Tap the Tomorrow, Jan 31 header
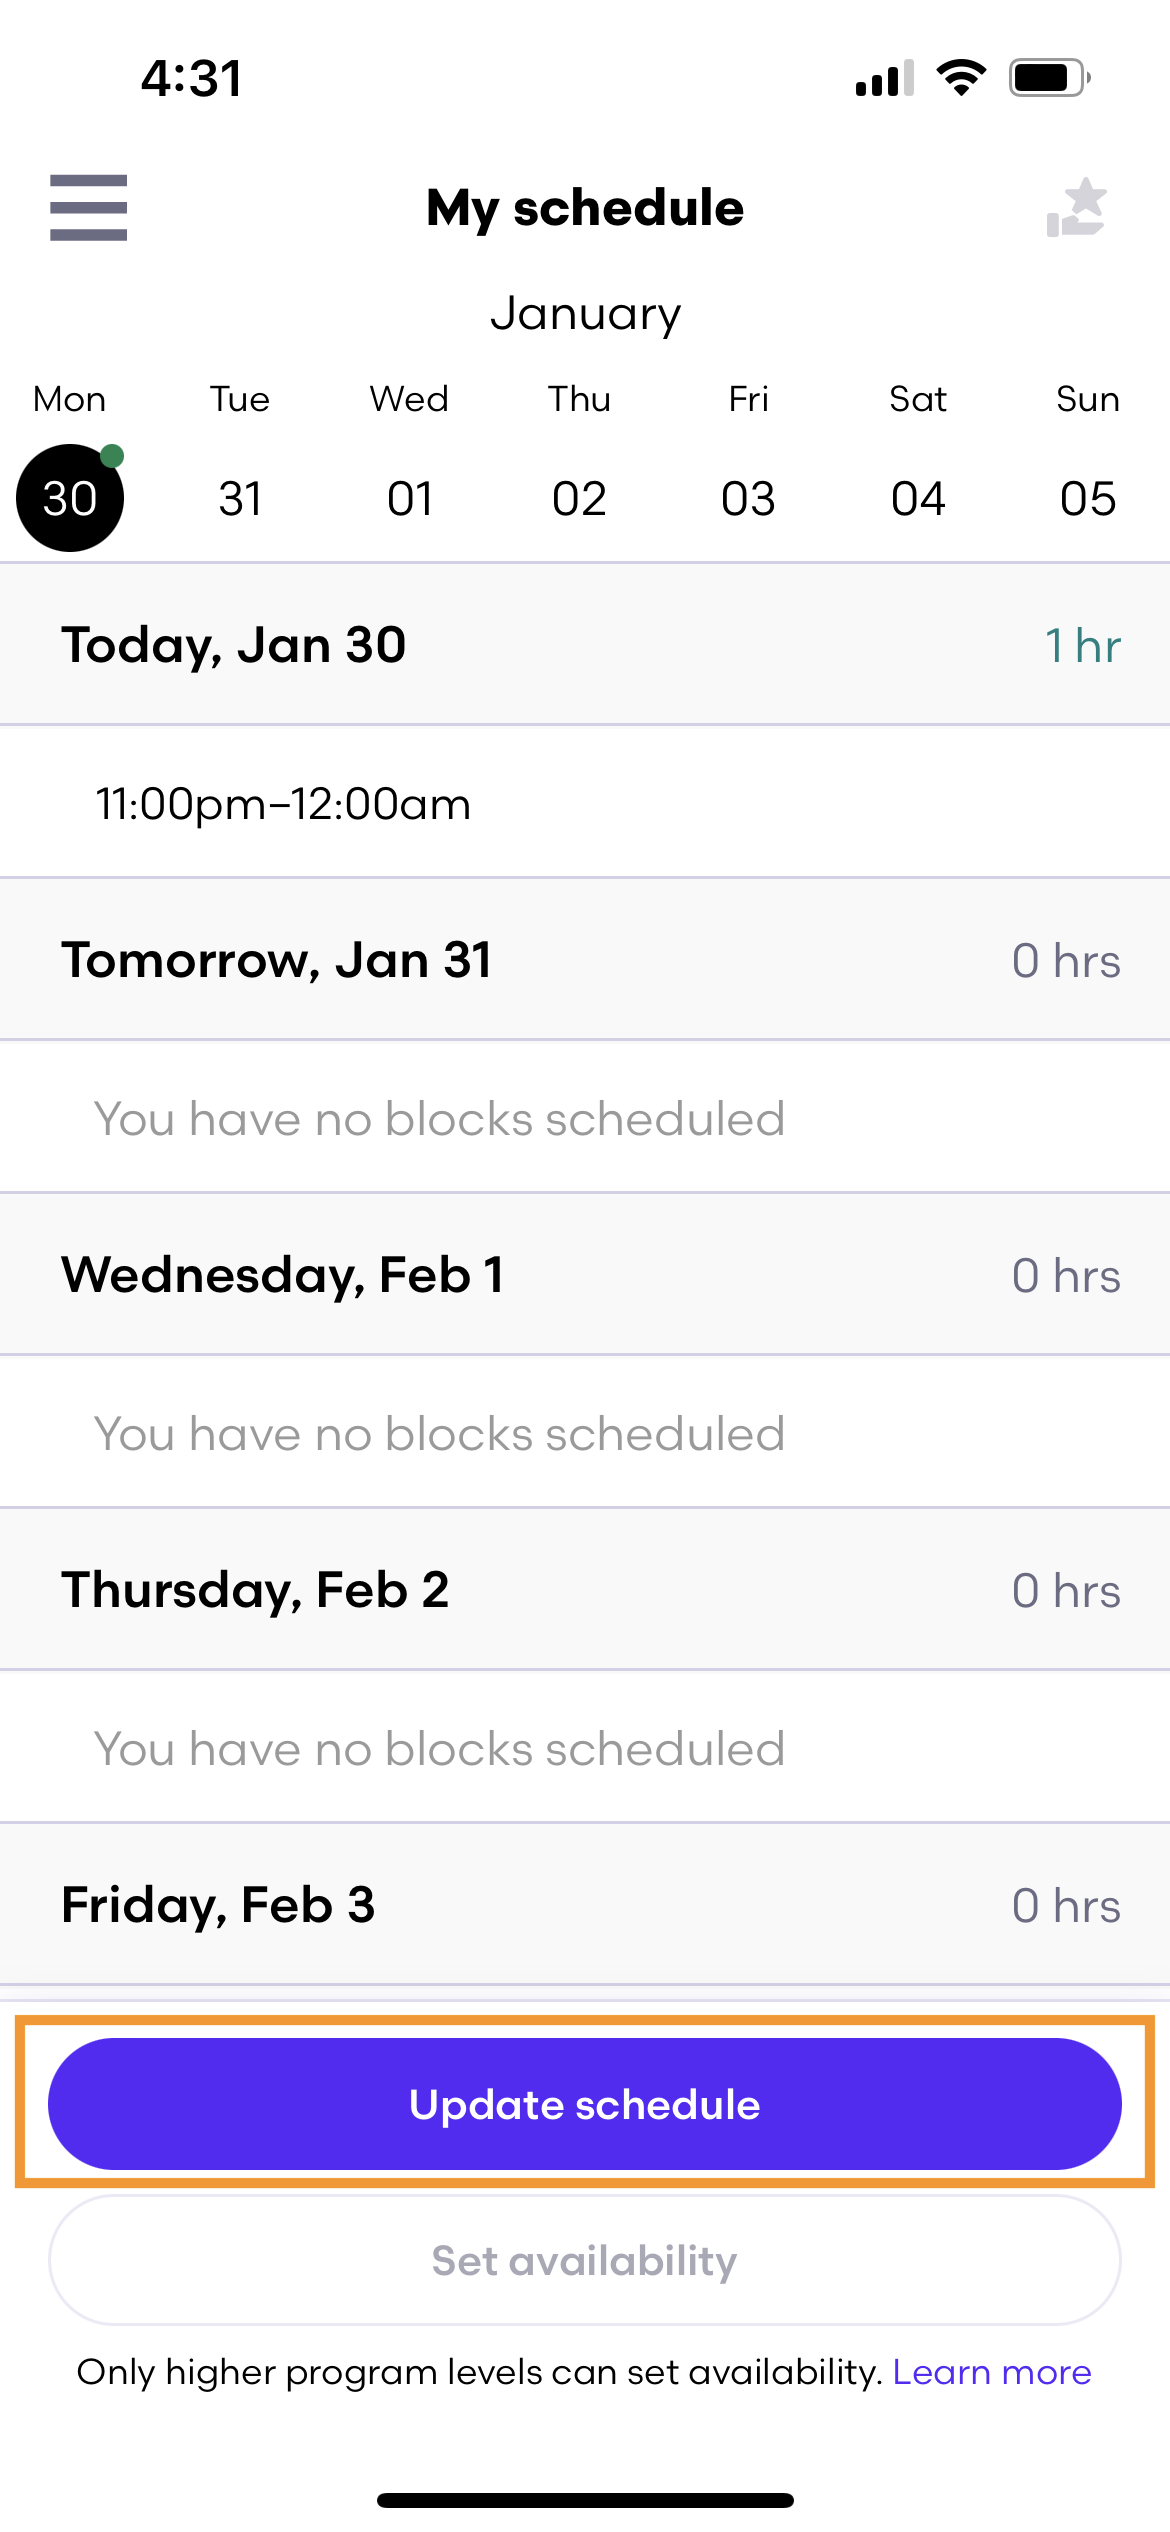Image resolution: width=1170 pixels, height=2532 pixels. click(585, 960)
